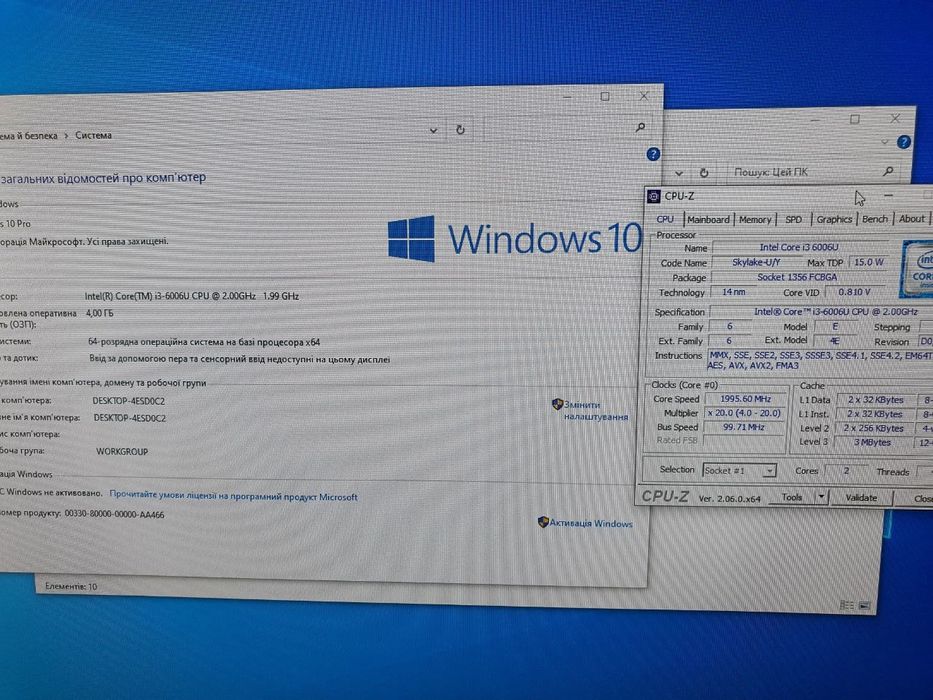Click refresh icon in Explorer window behind
Image resolution: width=933 pixels, height=700 pixels.
pyautogui.click(x=704, y=173)
